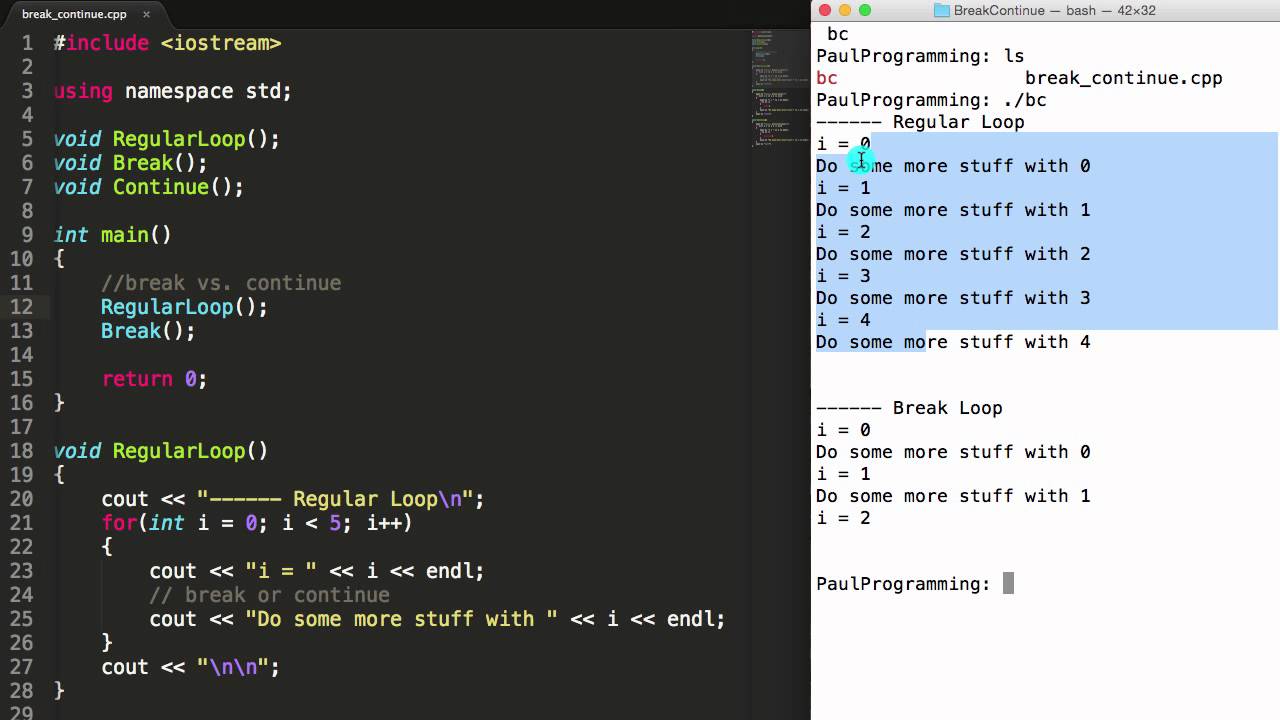Image resolution: width=1280 pixels, height=720 pixels.
Task: Click the 'RegularLoop();' call inside main
Action: (184, 307)
